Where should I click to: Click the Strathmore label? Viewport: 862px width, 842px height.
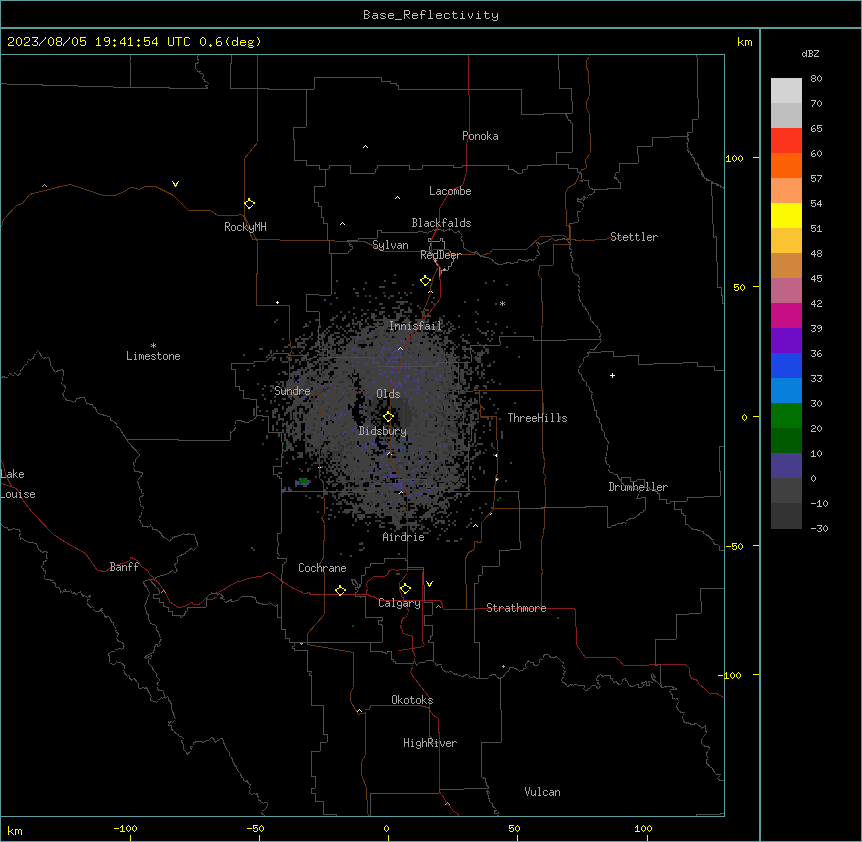516,608
